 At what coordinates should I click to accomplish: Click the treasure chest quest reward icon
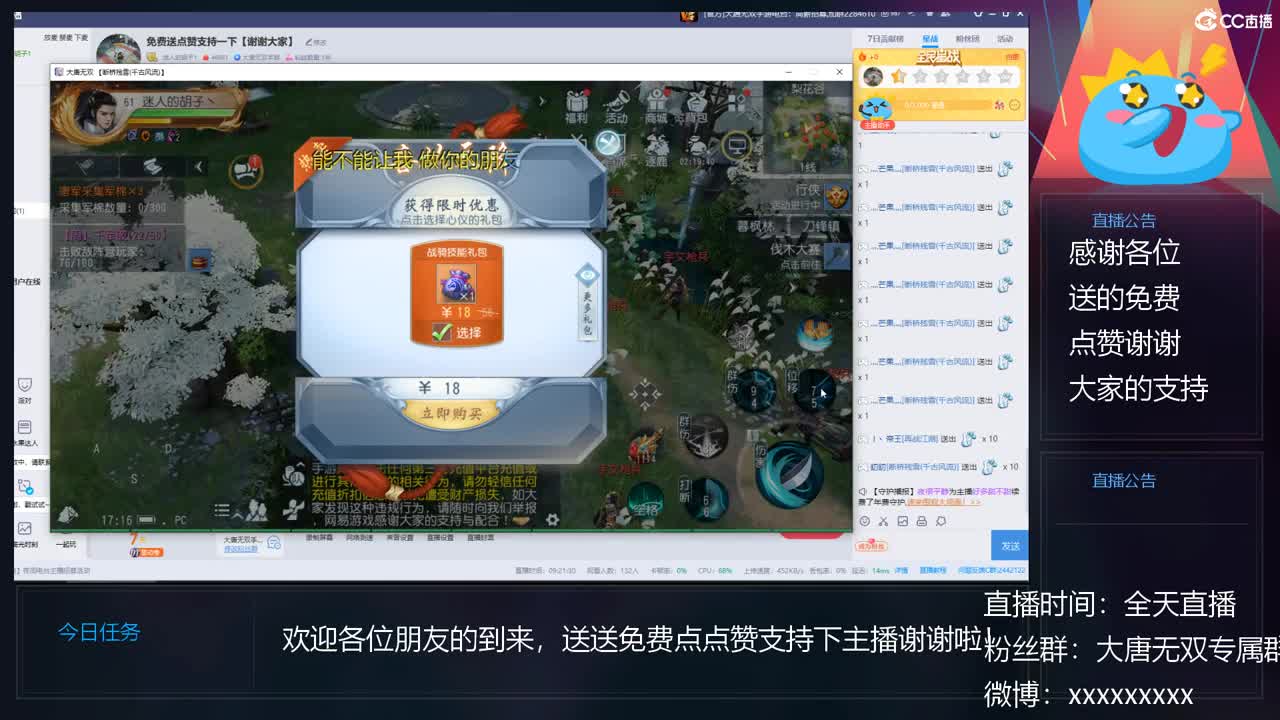(199, 261)
